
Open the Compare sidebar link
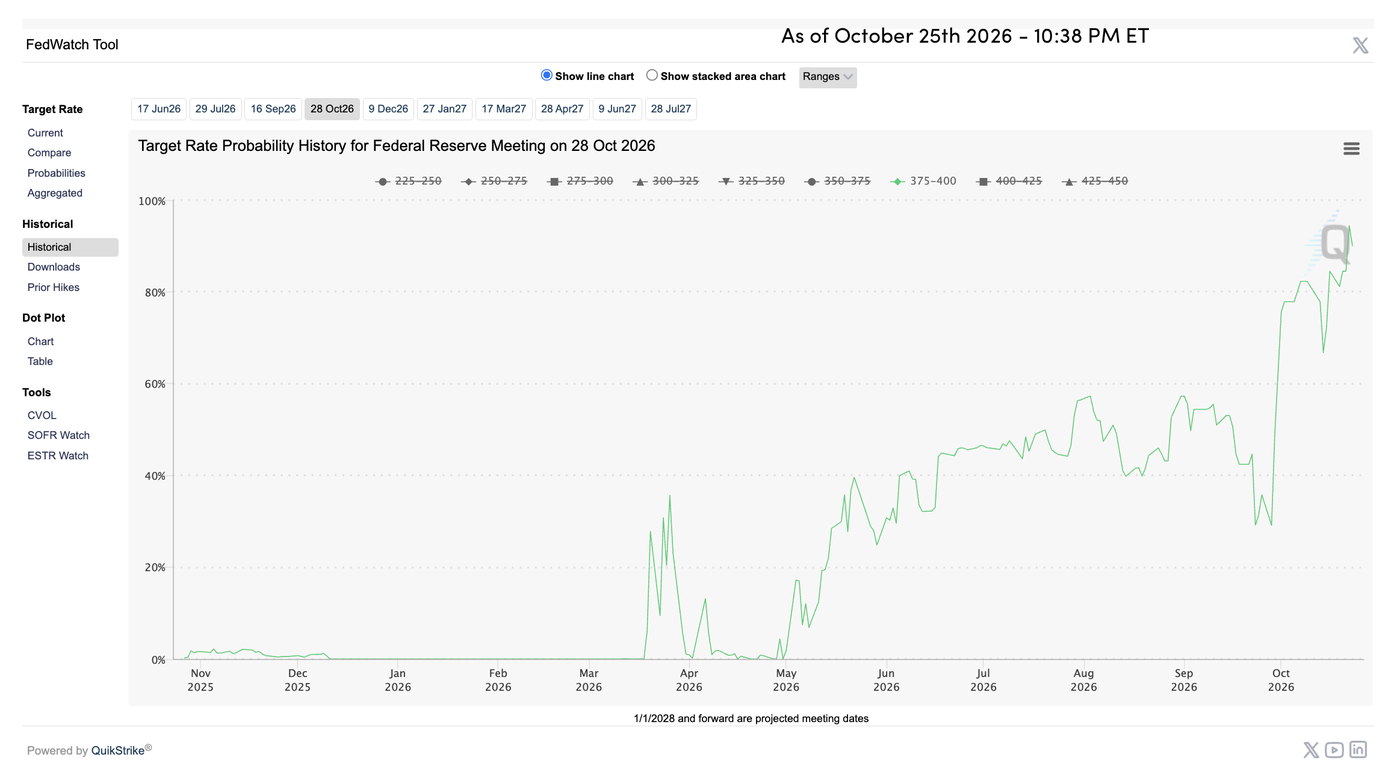click(x=49, y=153)
